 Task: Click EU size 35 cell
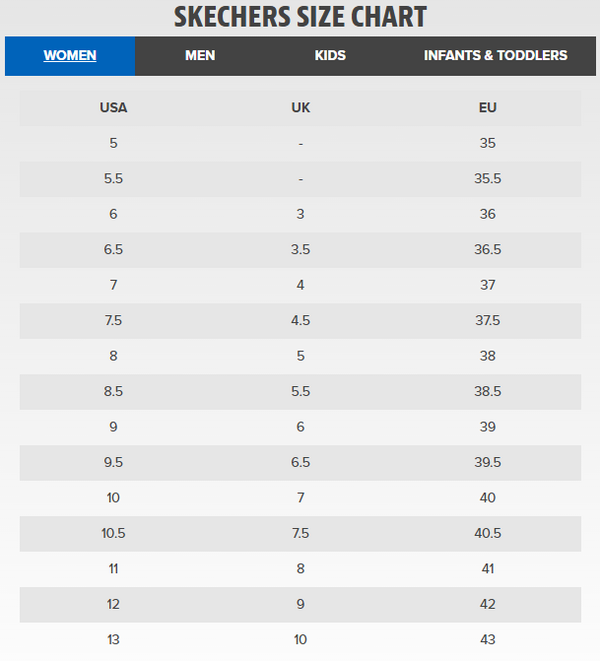[x=488, y=143]
